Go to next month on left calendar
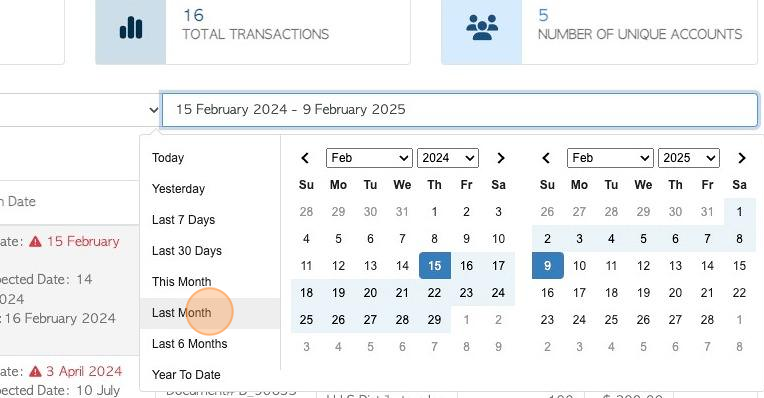Screen dimensions: 764x398 point(500,158)
